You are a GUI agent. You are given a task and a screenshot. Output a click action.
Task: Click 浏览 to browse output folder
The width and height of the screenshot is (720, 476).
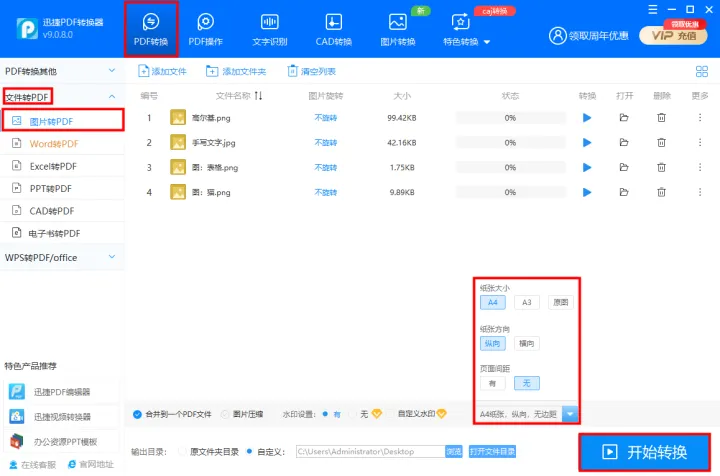[x=454, y=452]
